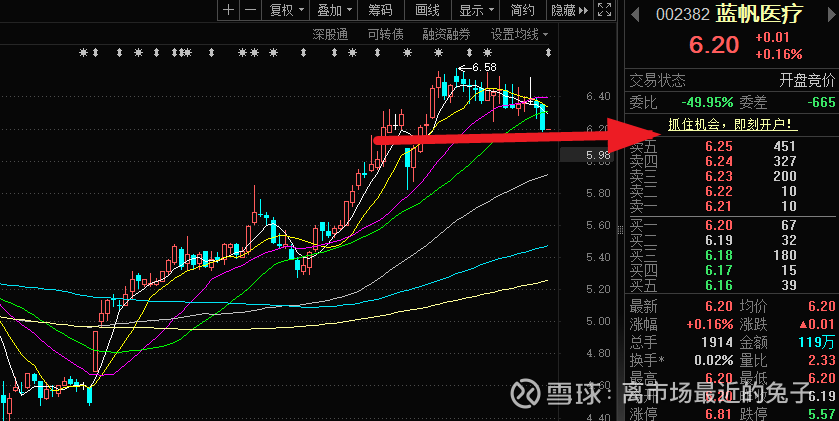Viewport: 839px width, 421px height.
Task: Click the 跌停 5.57 limit-down value
Action: 821,414
